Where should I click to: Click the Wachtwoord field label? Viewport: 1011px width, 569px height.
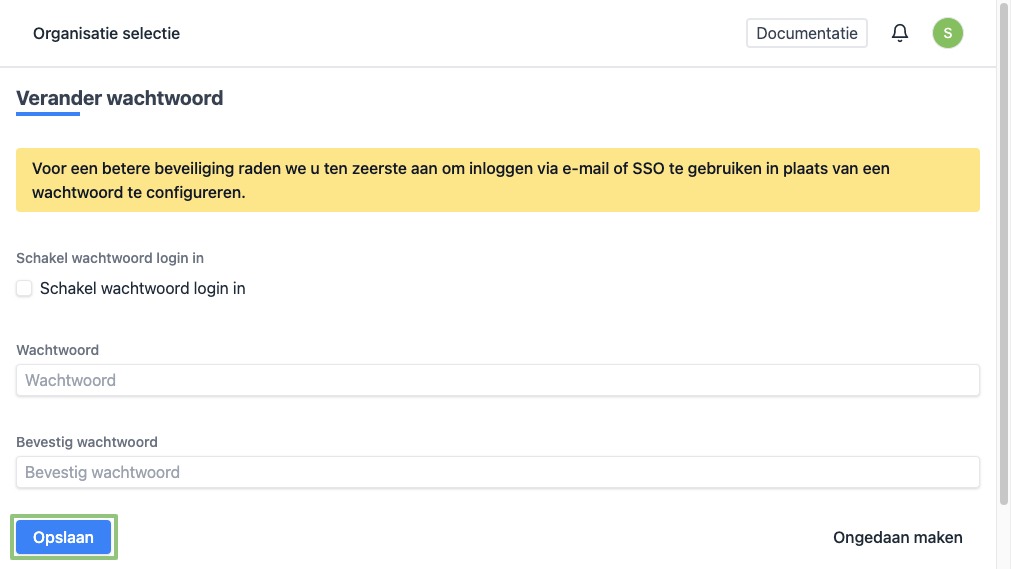coord(57,350)
